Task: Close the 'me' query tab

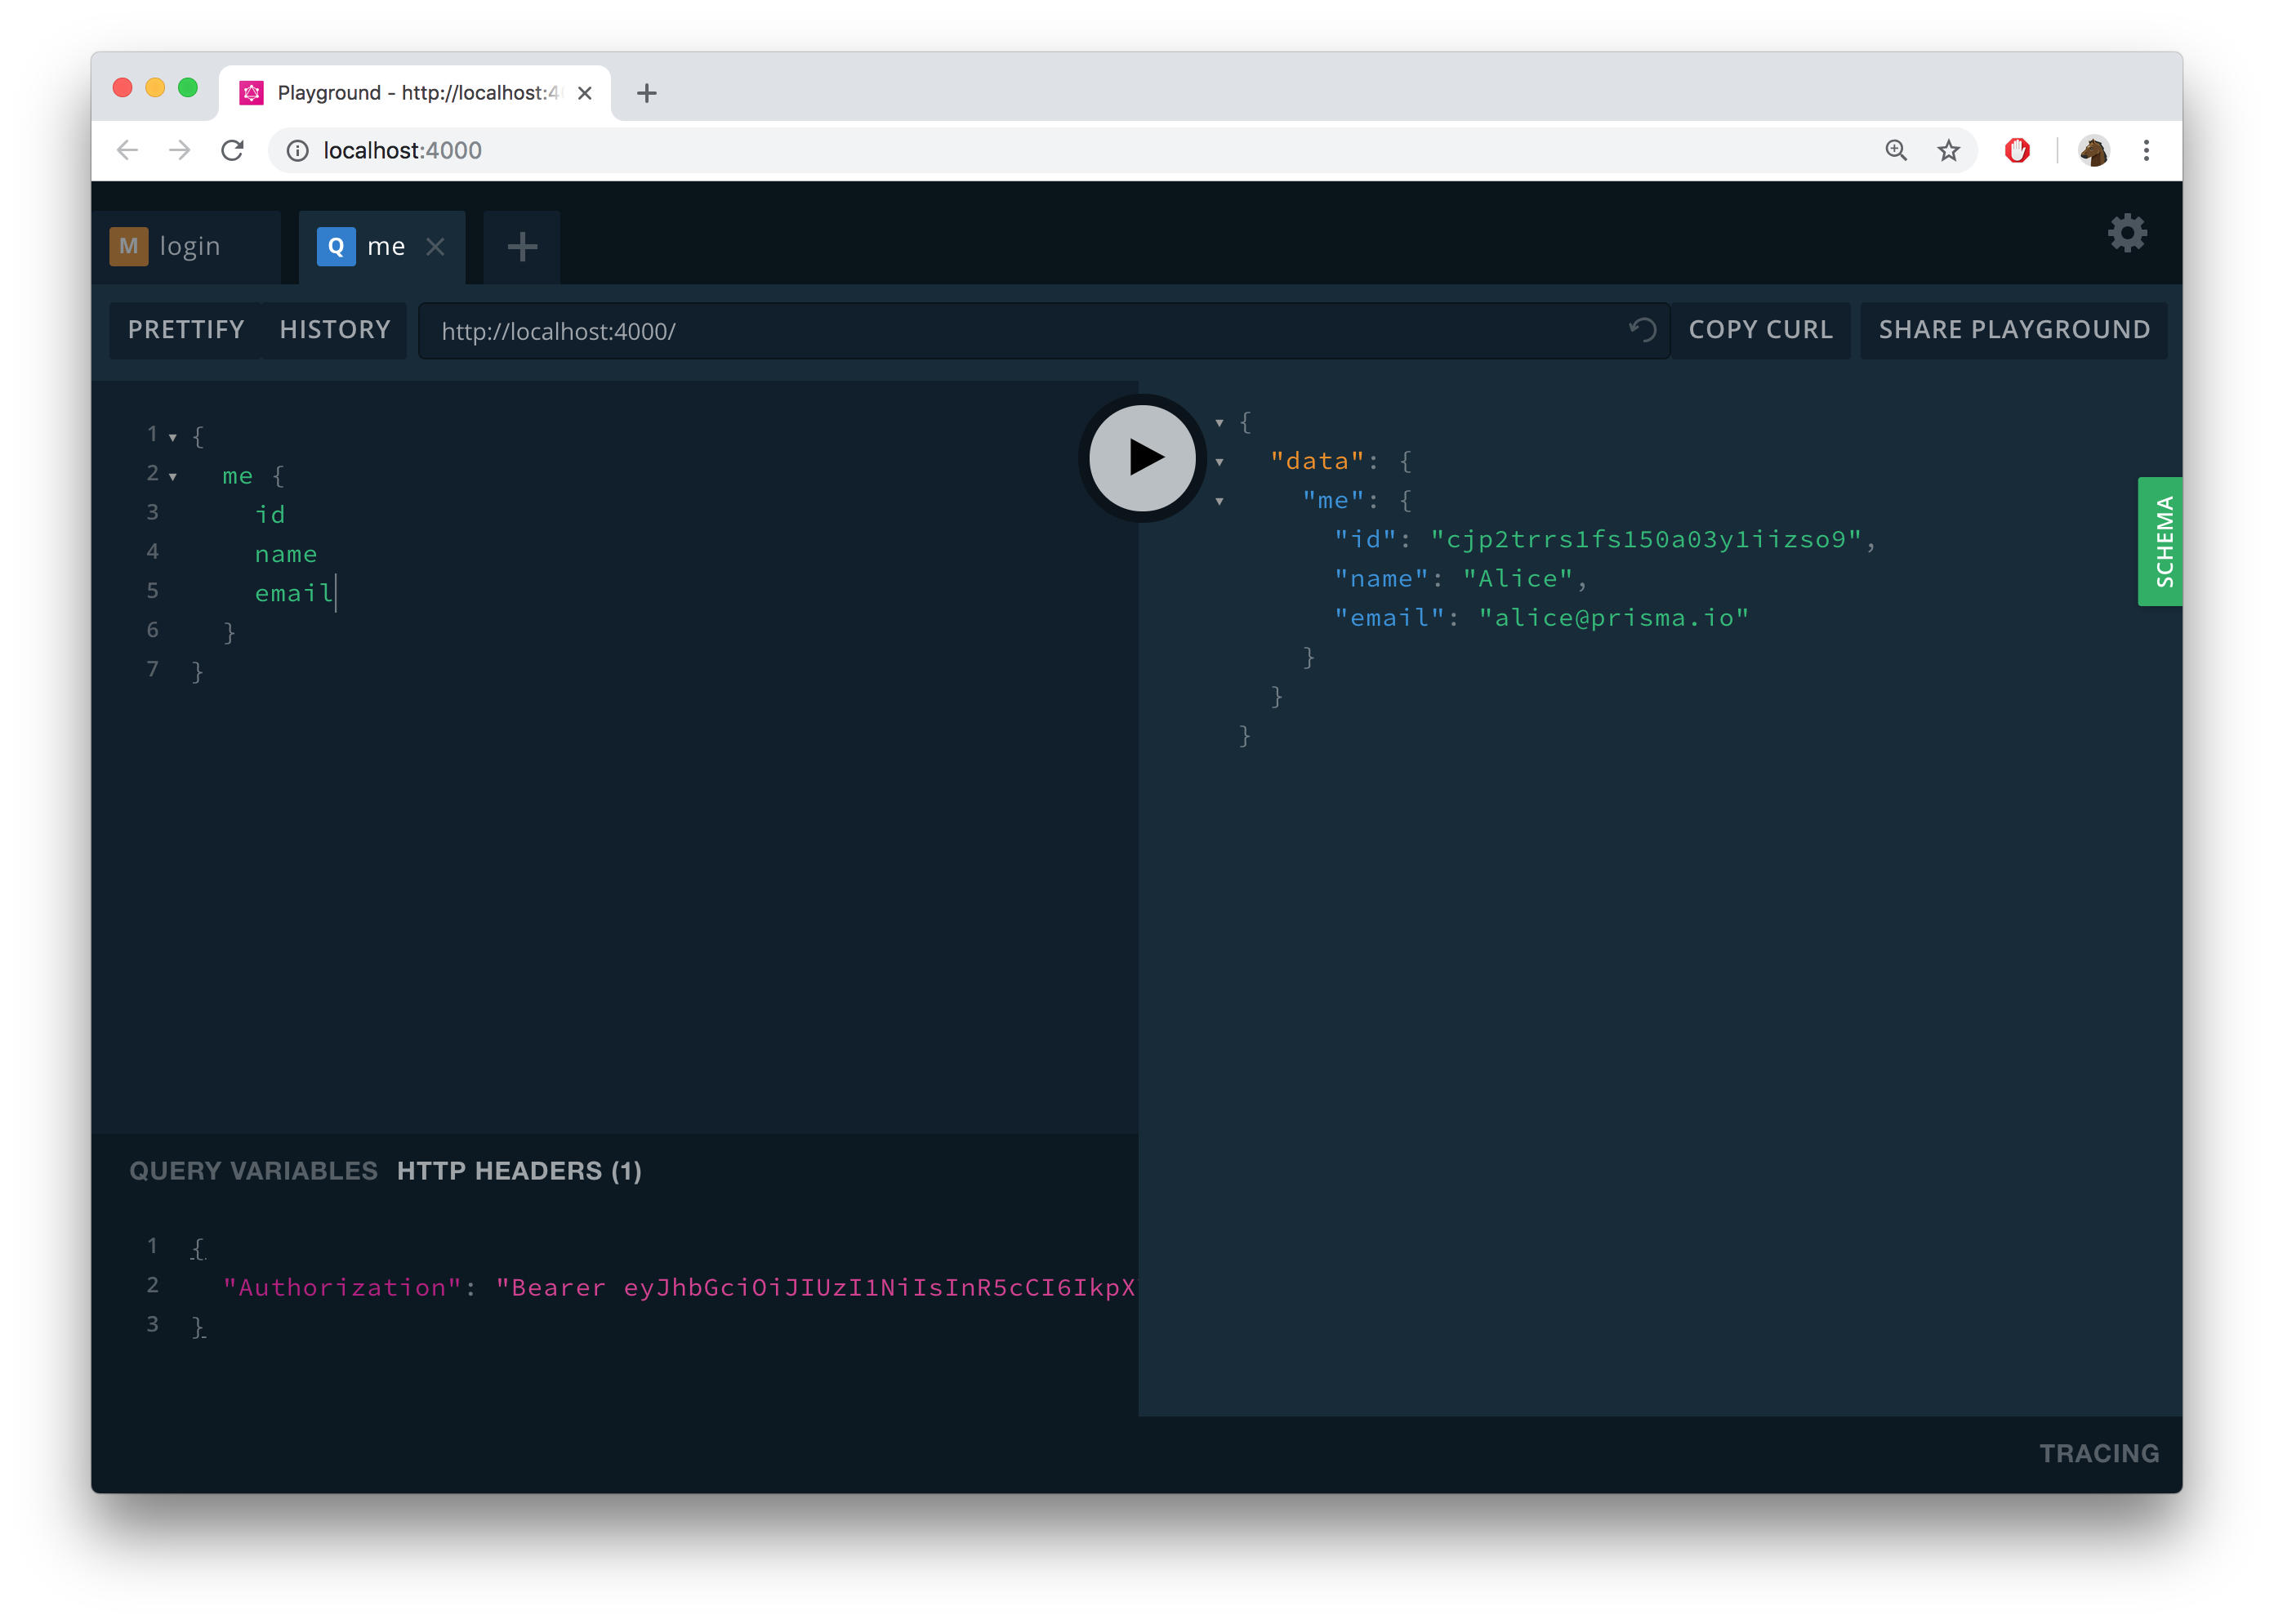Action: pos(435,246)
